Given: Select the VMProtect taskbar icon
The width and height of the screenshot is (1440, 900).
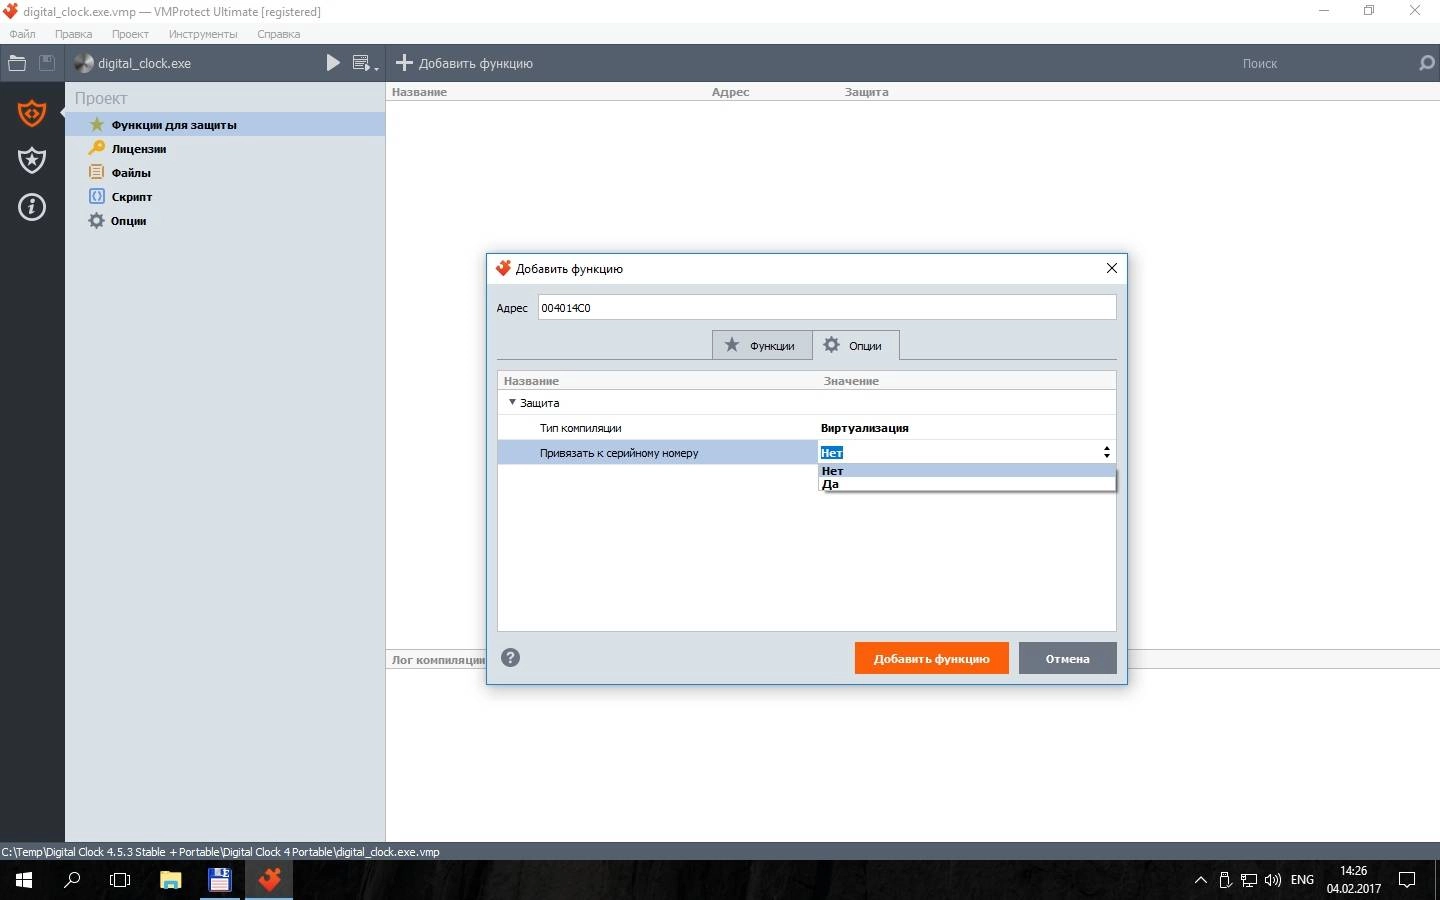Looking at the screenshot, I should [x=269, y=880].
